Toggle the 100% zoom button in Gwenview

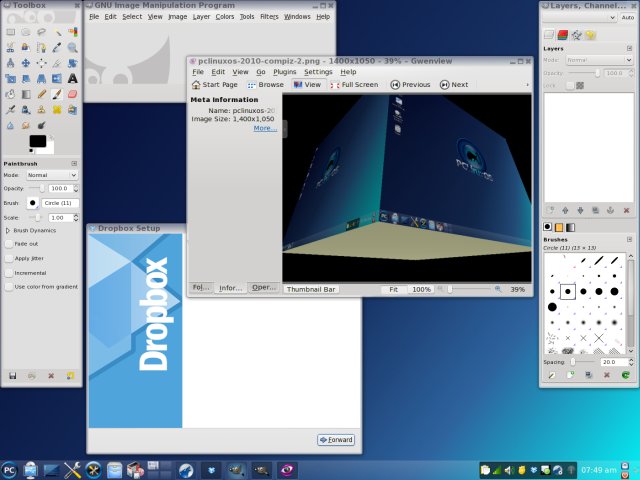click(421, 289)
